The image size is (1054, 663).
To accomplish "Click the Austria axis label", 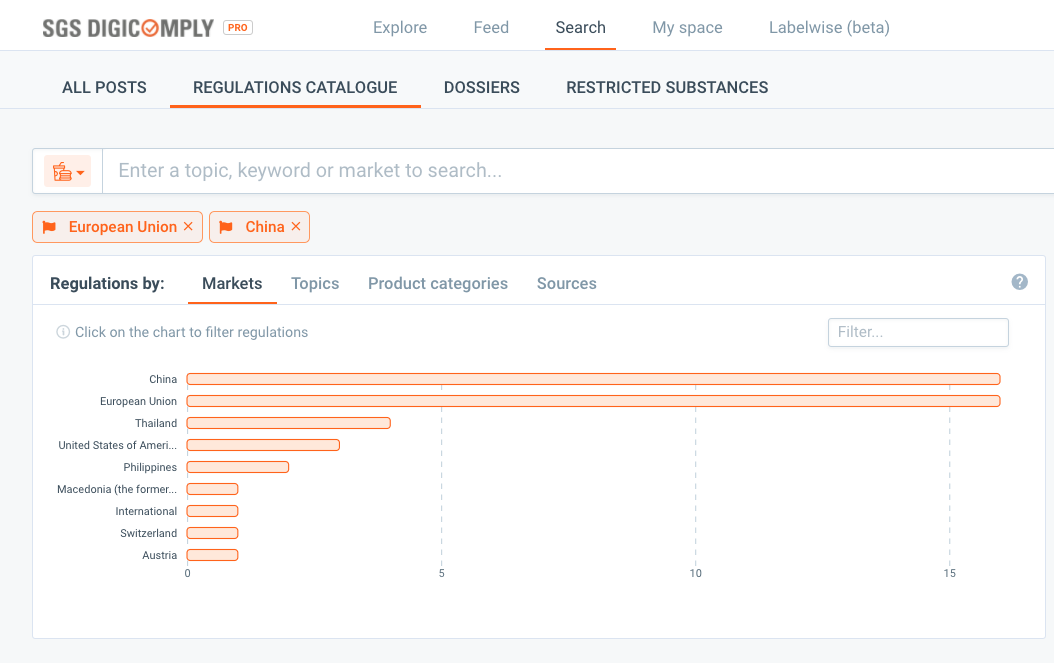I will click(159, 555).
